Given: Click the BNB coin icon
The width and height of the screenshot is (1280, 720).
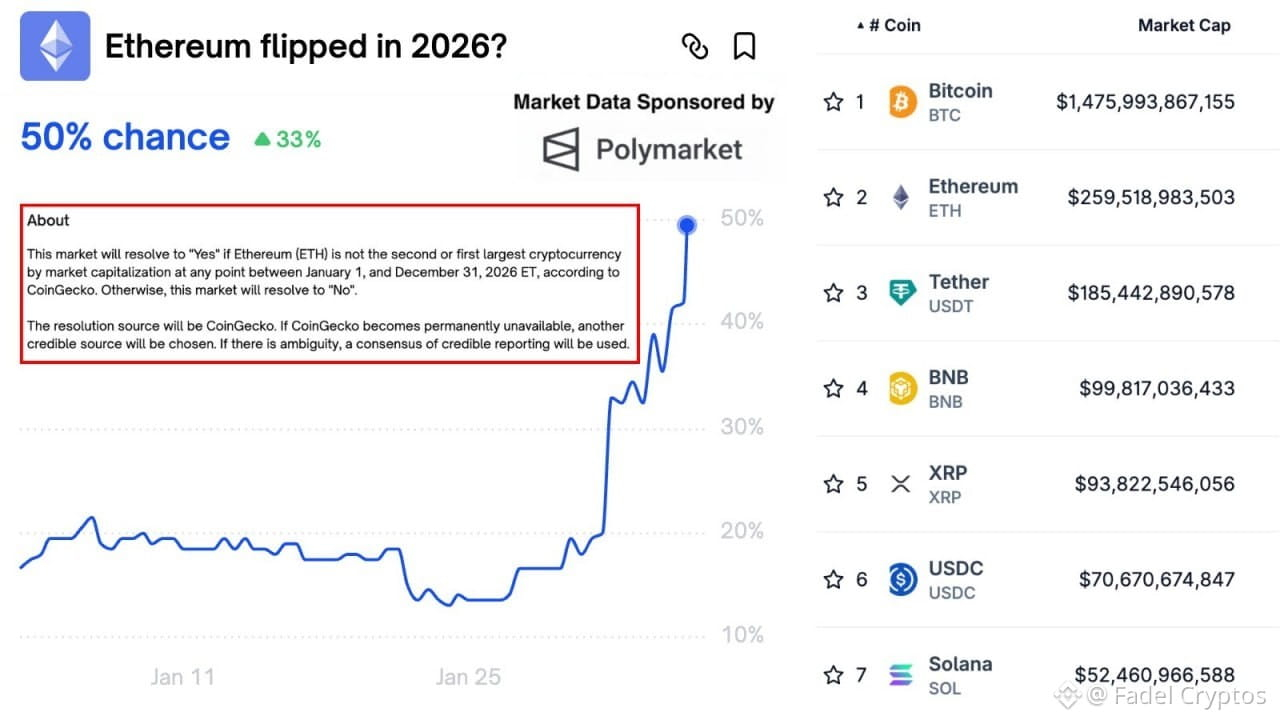Looking at the screenshot, I should (x=903, y=389).
